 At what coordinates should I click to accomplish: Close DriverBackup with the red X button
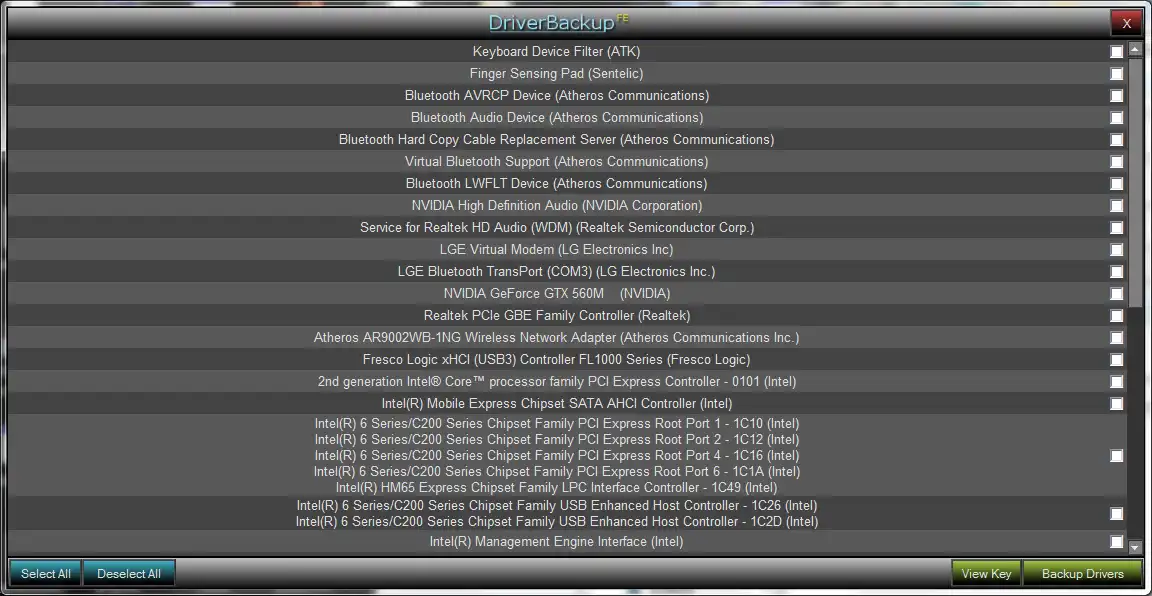coord(1126,24)
